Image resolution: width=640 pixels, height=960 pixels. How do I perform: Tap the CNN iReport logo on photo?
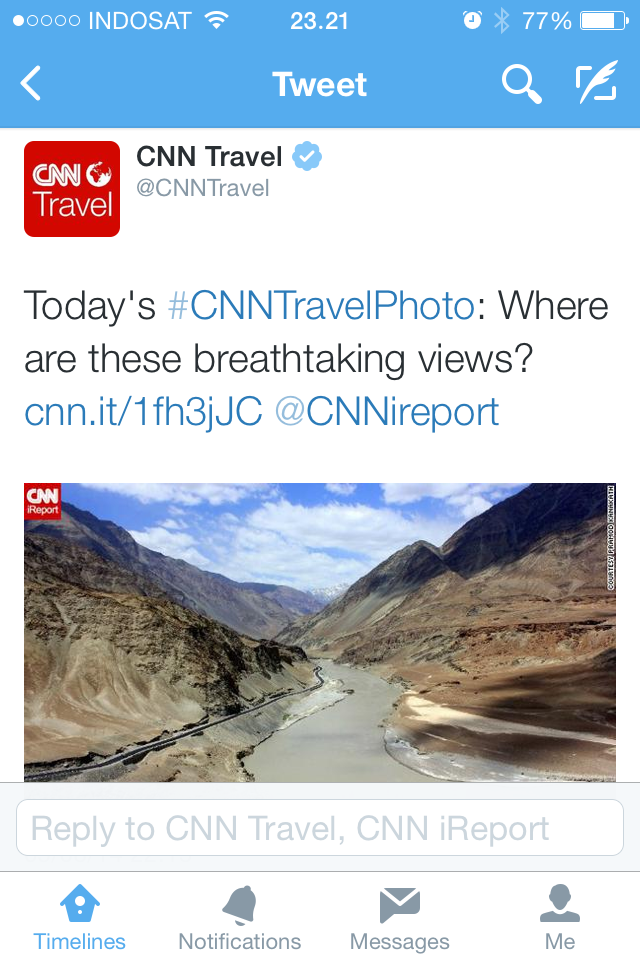[43, 501]
